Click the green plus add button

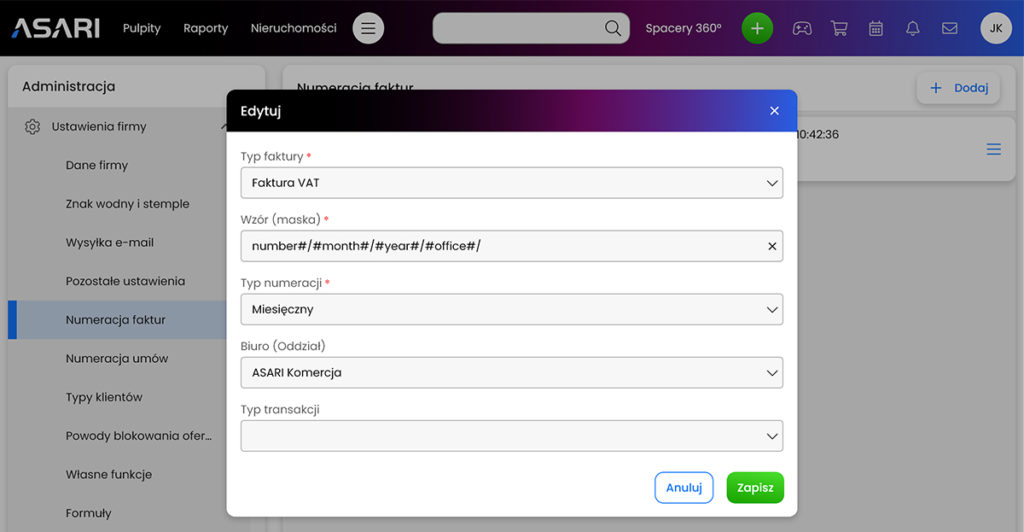click(x=757, y=28)
